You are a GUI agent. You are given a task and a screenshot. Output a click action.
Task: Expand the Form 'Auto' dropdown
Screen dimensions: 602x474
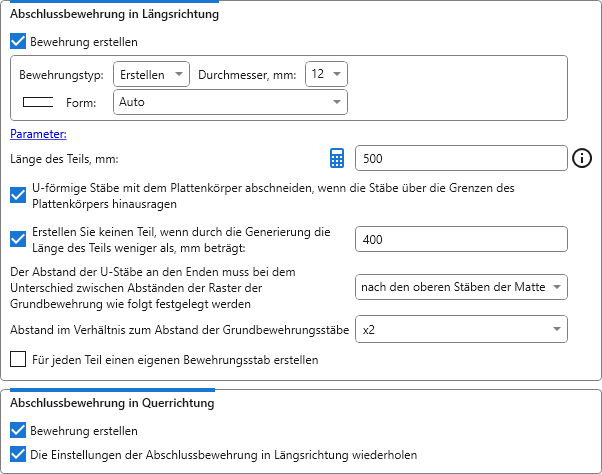coord(230,102)
